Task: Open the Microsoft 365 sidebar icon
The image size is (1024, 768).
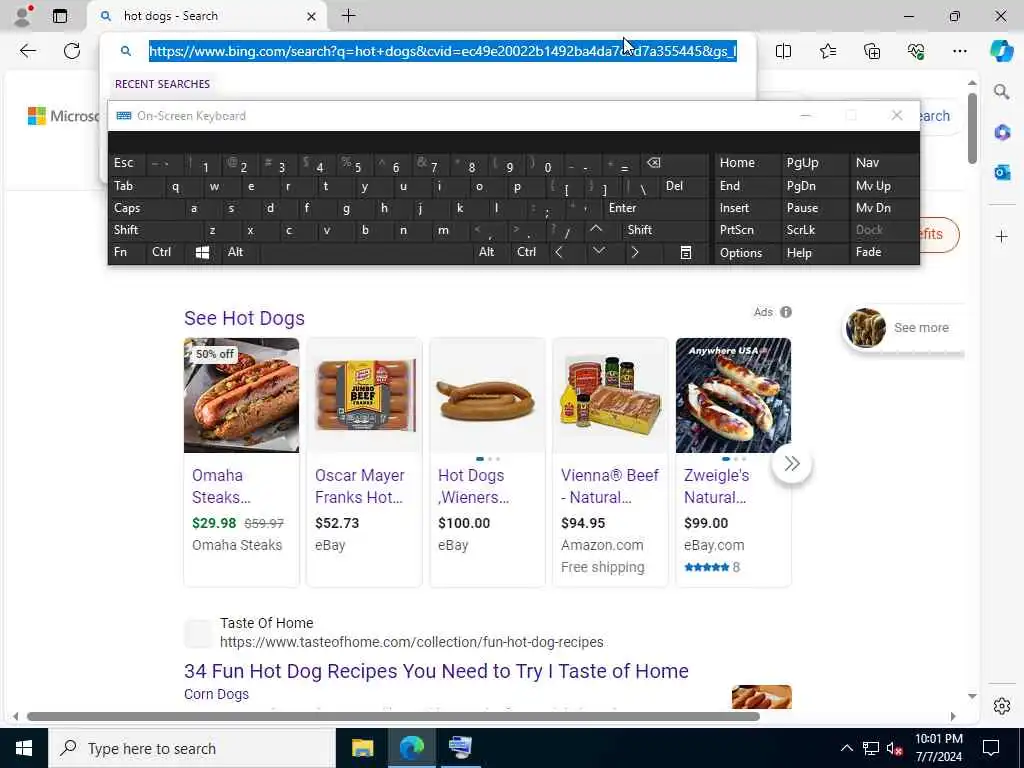Action: click(x=1002, y=133)
